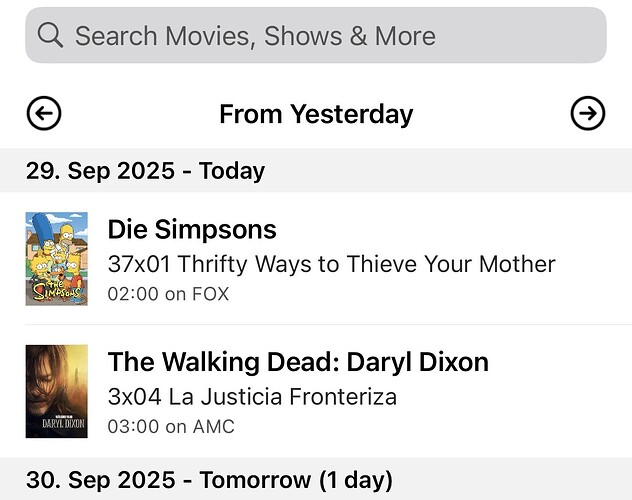
Task: Tap the search magnifying glass icon
Action: click(50, 36)
